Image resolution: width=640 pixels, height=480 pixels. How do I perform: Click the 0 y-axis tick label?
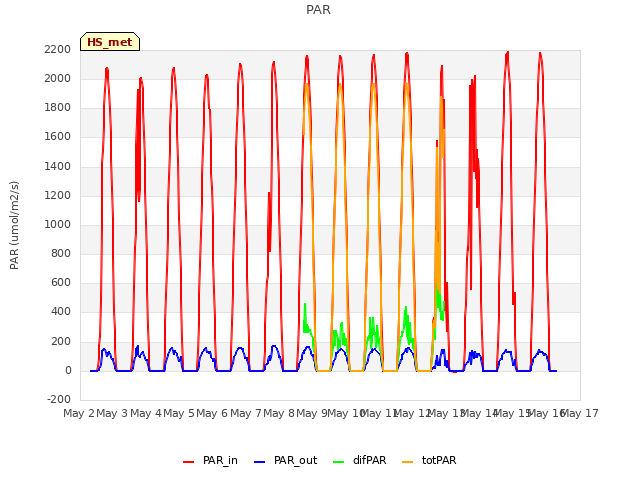pyautogui.click(x=68, y=370)
